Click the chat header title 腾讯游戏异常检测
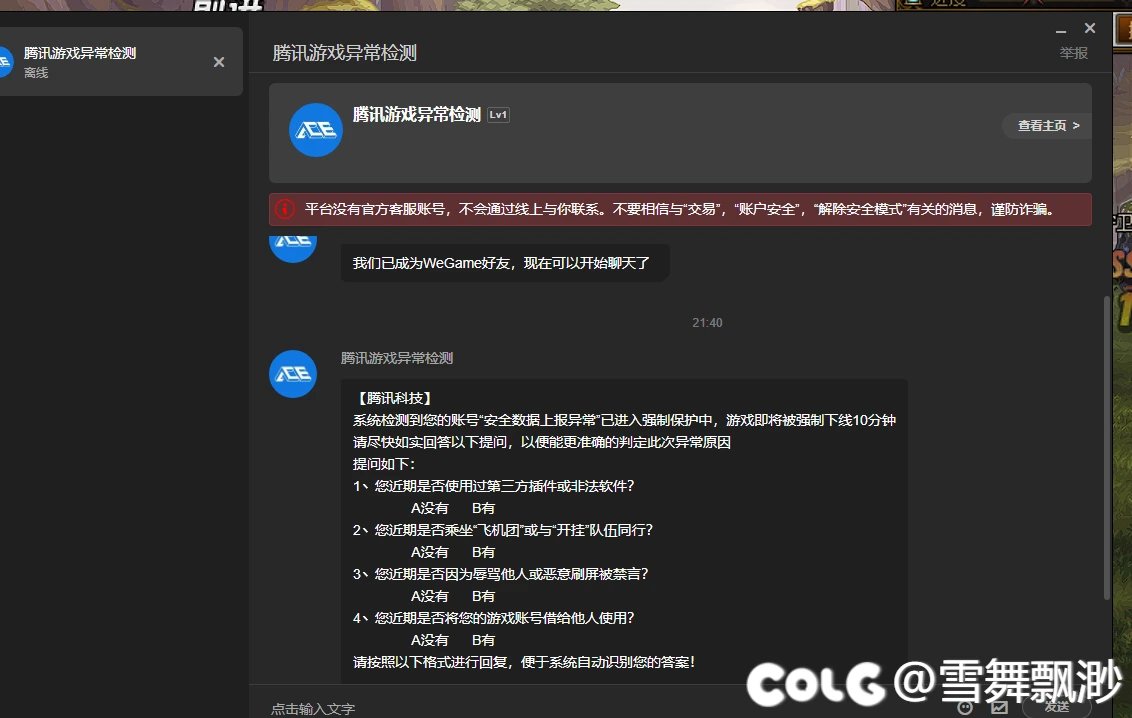Screen dimensions: 1132x718 pyautogui.click(x=344, y=53)
